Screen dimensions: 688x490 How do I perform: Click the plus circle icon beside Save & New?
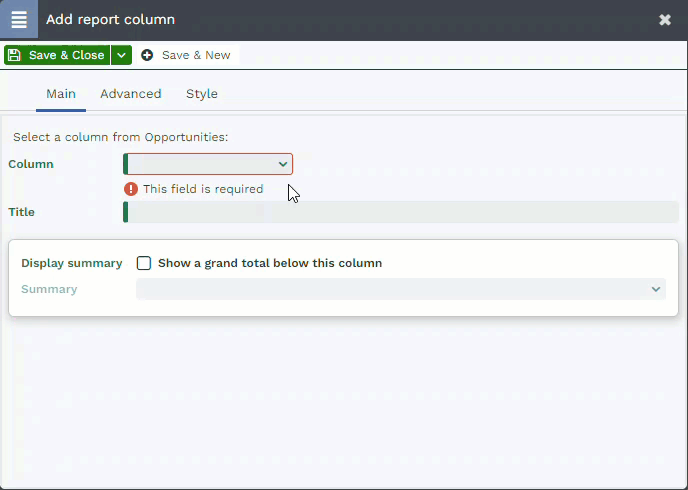147,55
